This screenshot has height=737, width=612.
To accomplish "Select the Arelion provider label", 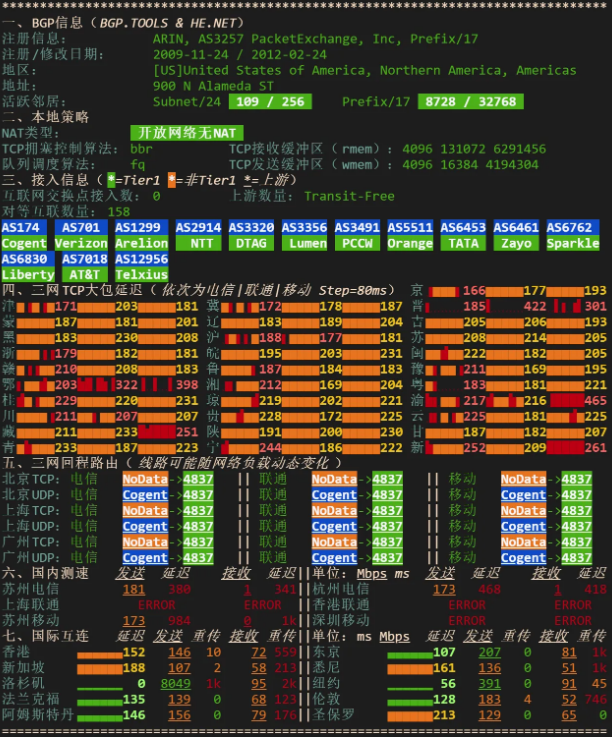I will tap(141, 243).
